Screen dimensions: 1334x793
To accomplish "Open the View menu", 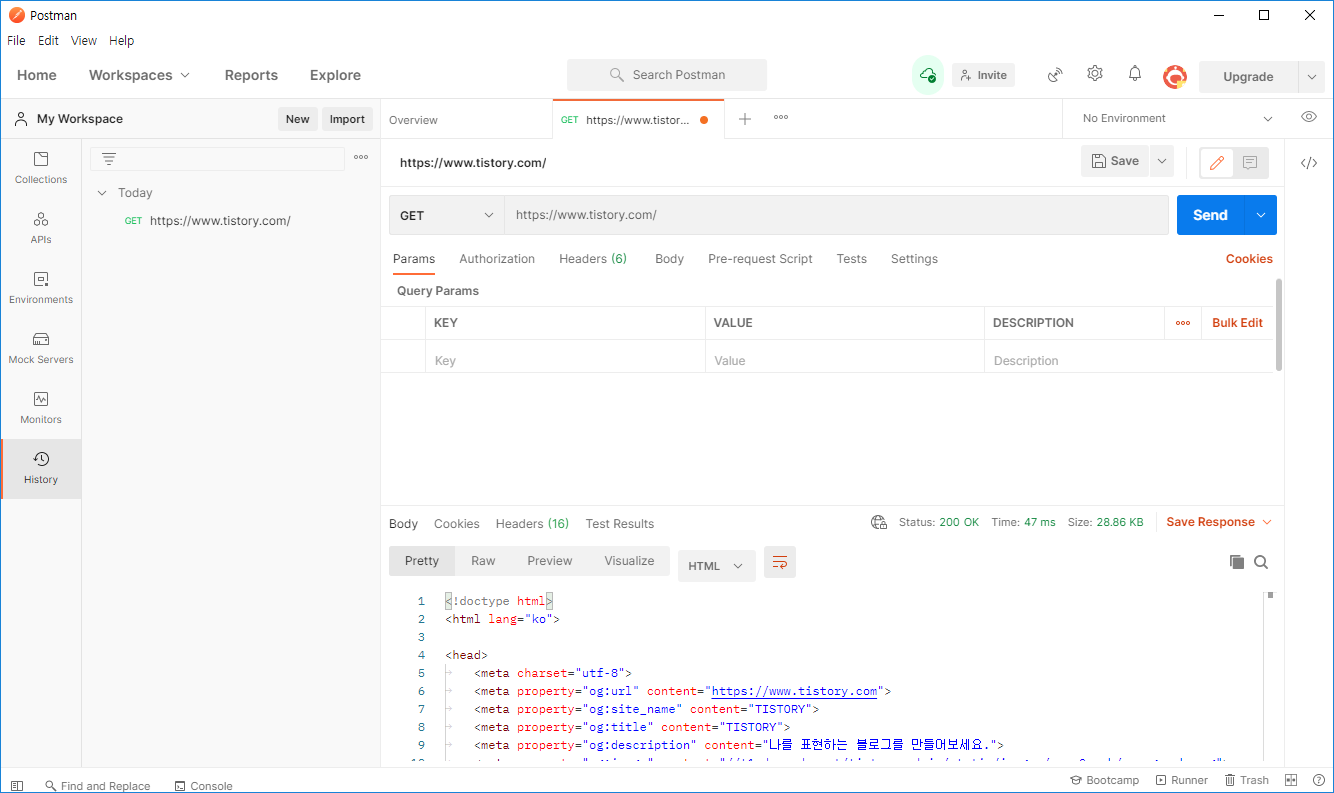I will click(84, 41).
